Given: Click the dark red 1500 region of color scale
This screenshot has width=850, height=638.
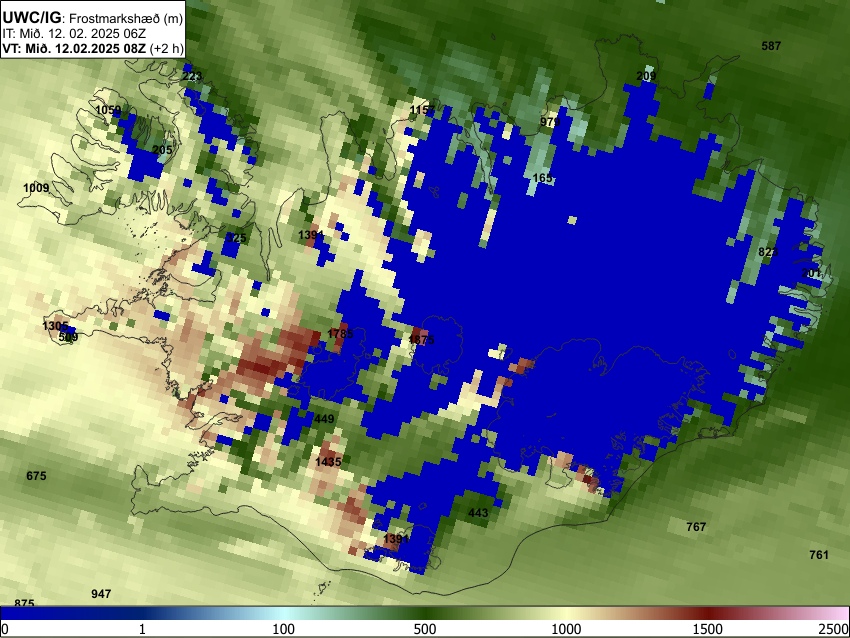Looking at the screenshot, I should [708, 613].
